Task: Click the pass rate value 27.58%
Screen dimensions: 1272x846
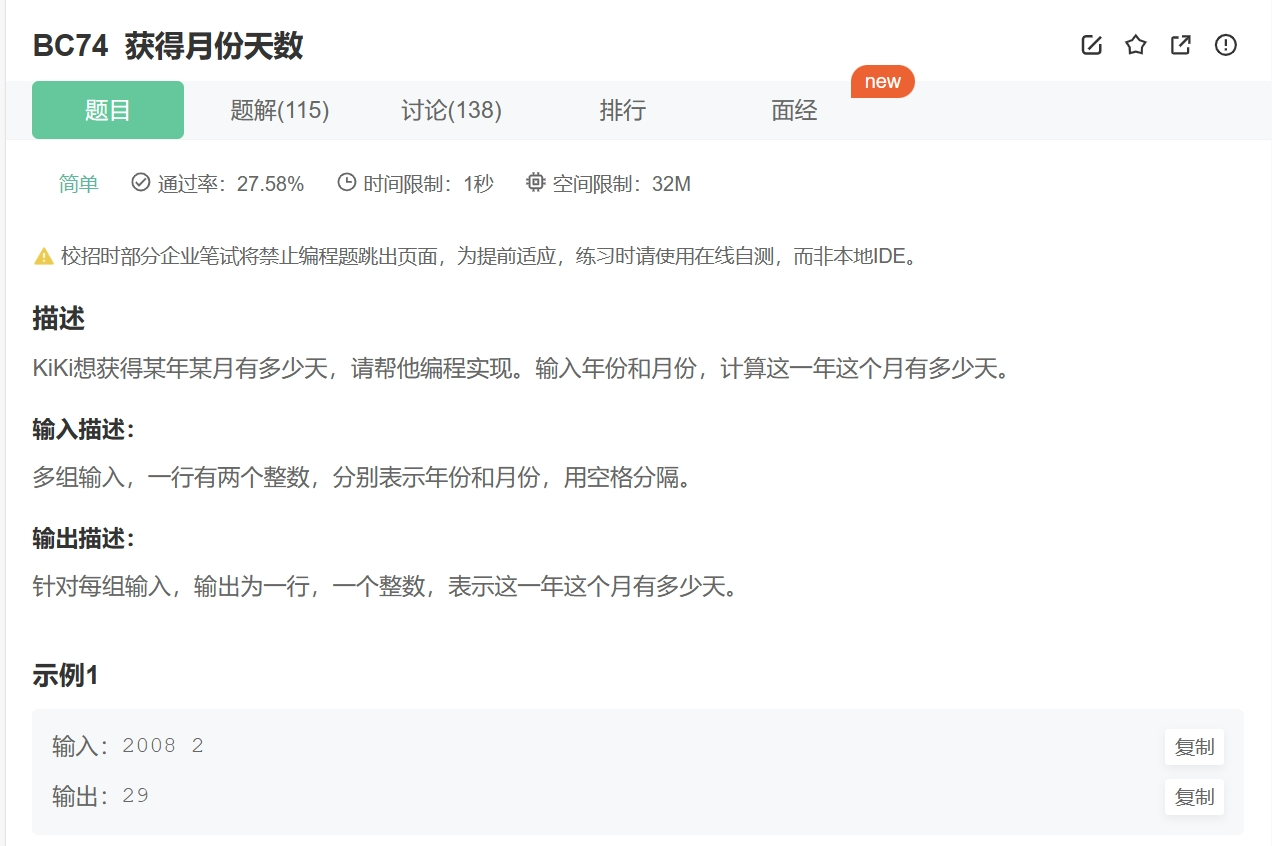Action: (270, 183)
